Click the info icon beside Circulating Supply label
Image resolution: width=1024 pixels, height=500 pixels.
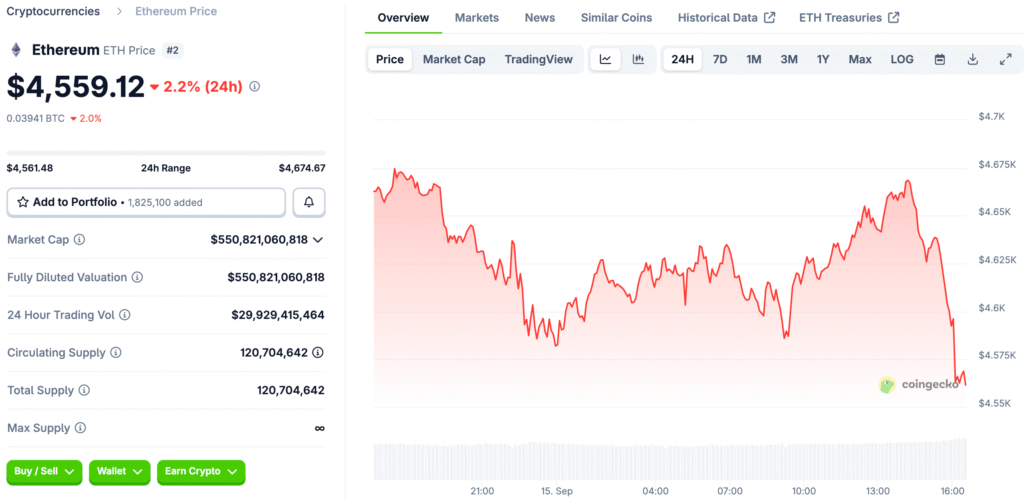point(116,352)
